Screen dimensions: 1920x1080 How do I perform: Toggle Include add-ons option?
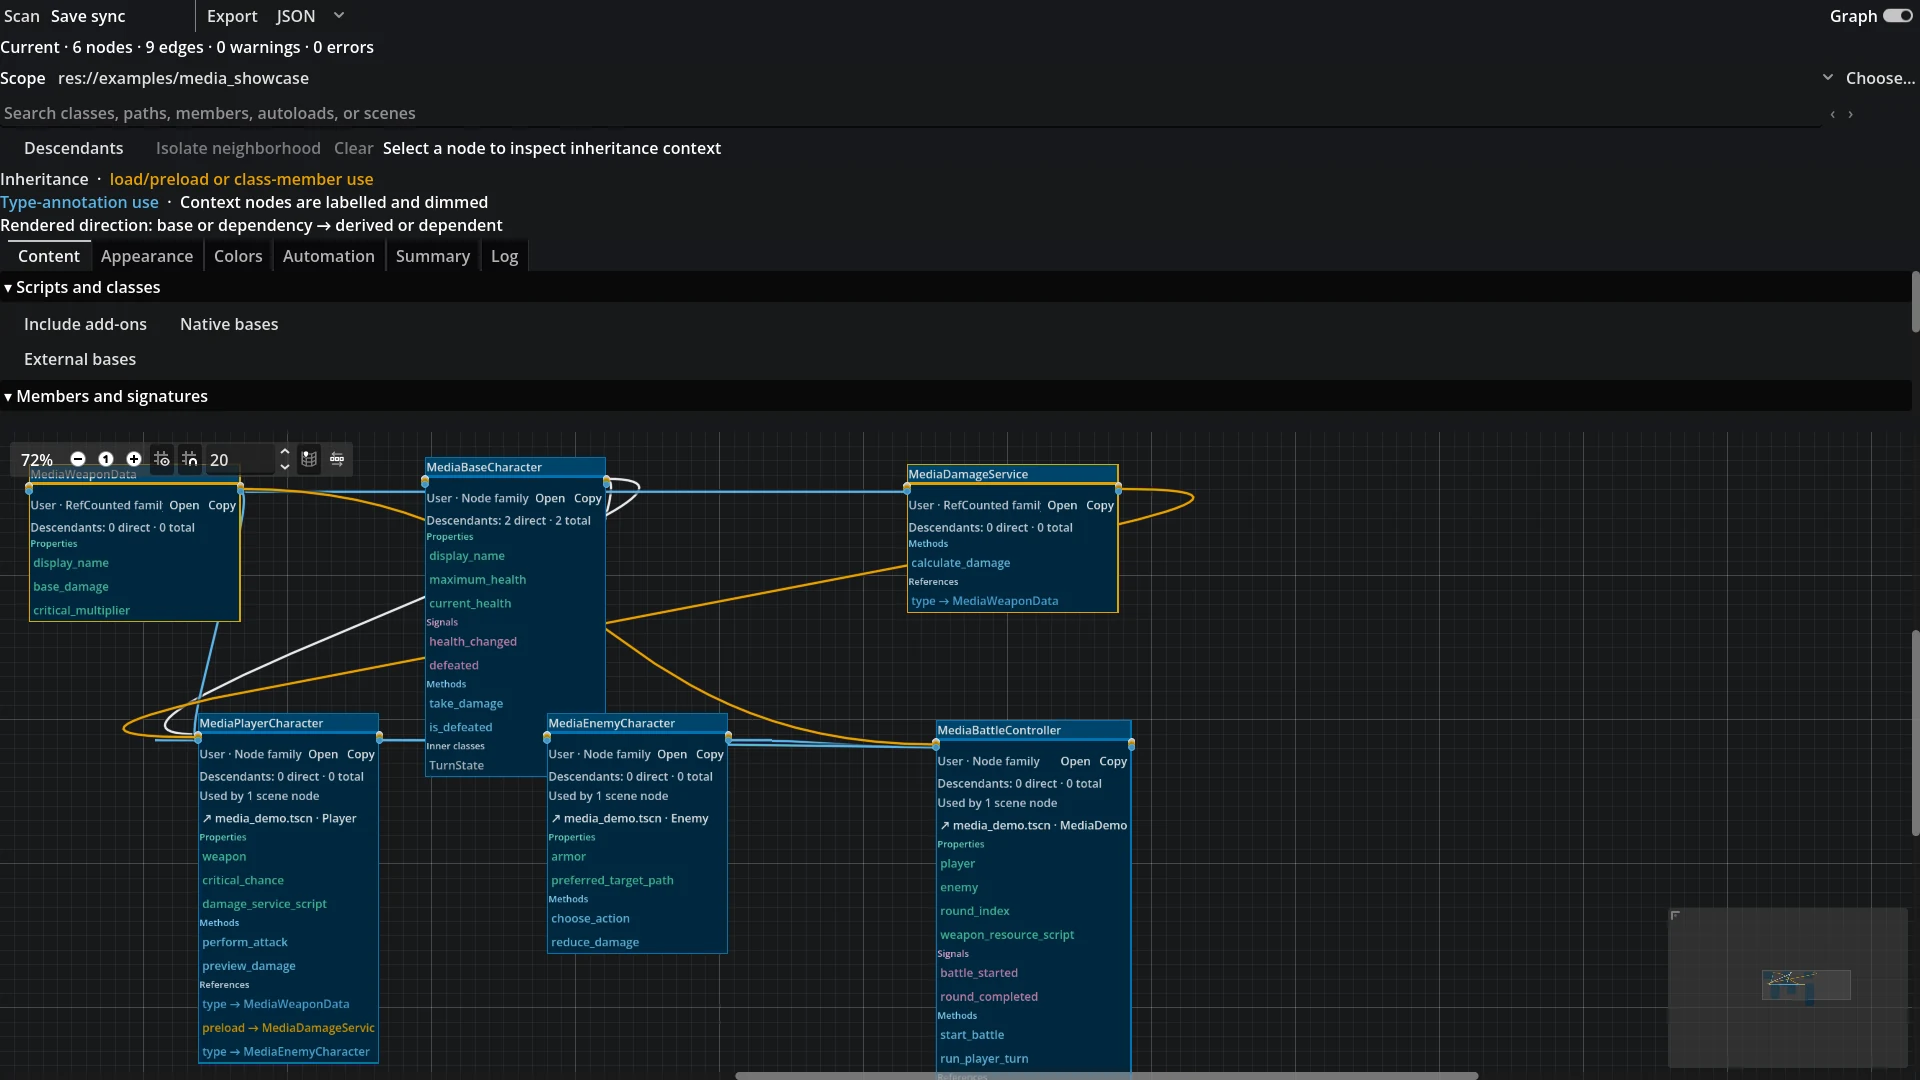point(85,324)
